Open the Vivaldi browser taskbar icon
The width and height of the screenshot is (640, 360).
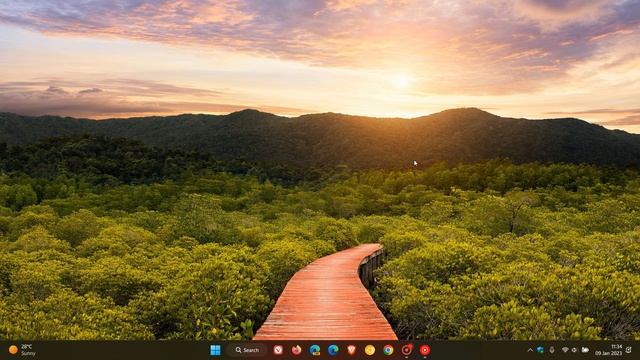click(278, 350)
